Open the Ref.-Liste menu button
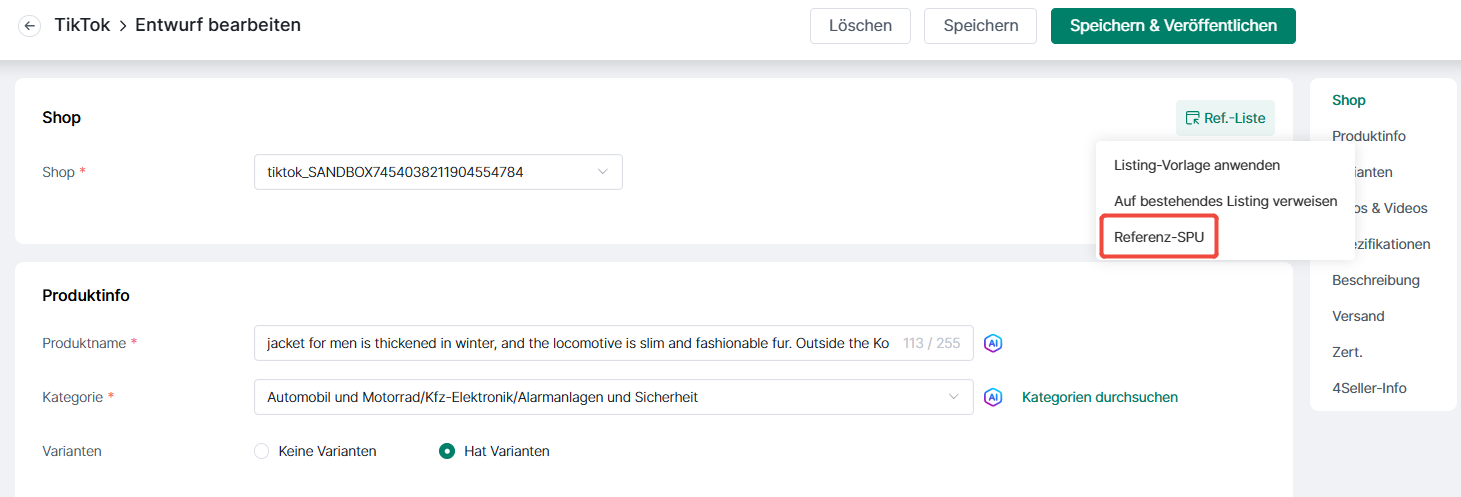1461x497 pixels. tap(1225, 118)
